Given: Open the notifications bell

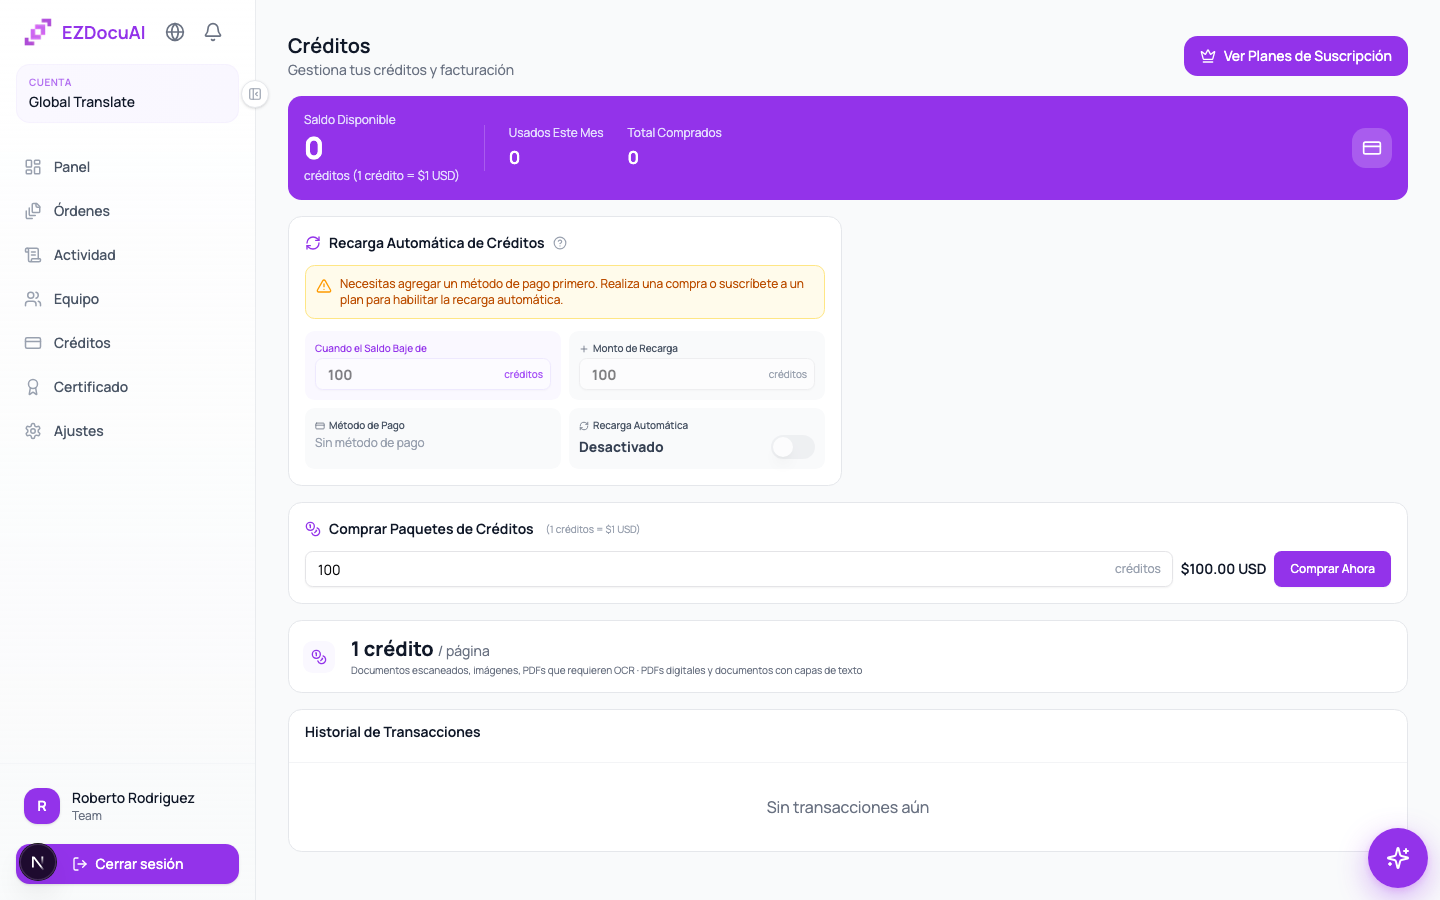Looking at the screenshot, I should pyautogui.click(x=213, y=32).
